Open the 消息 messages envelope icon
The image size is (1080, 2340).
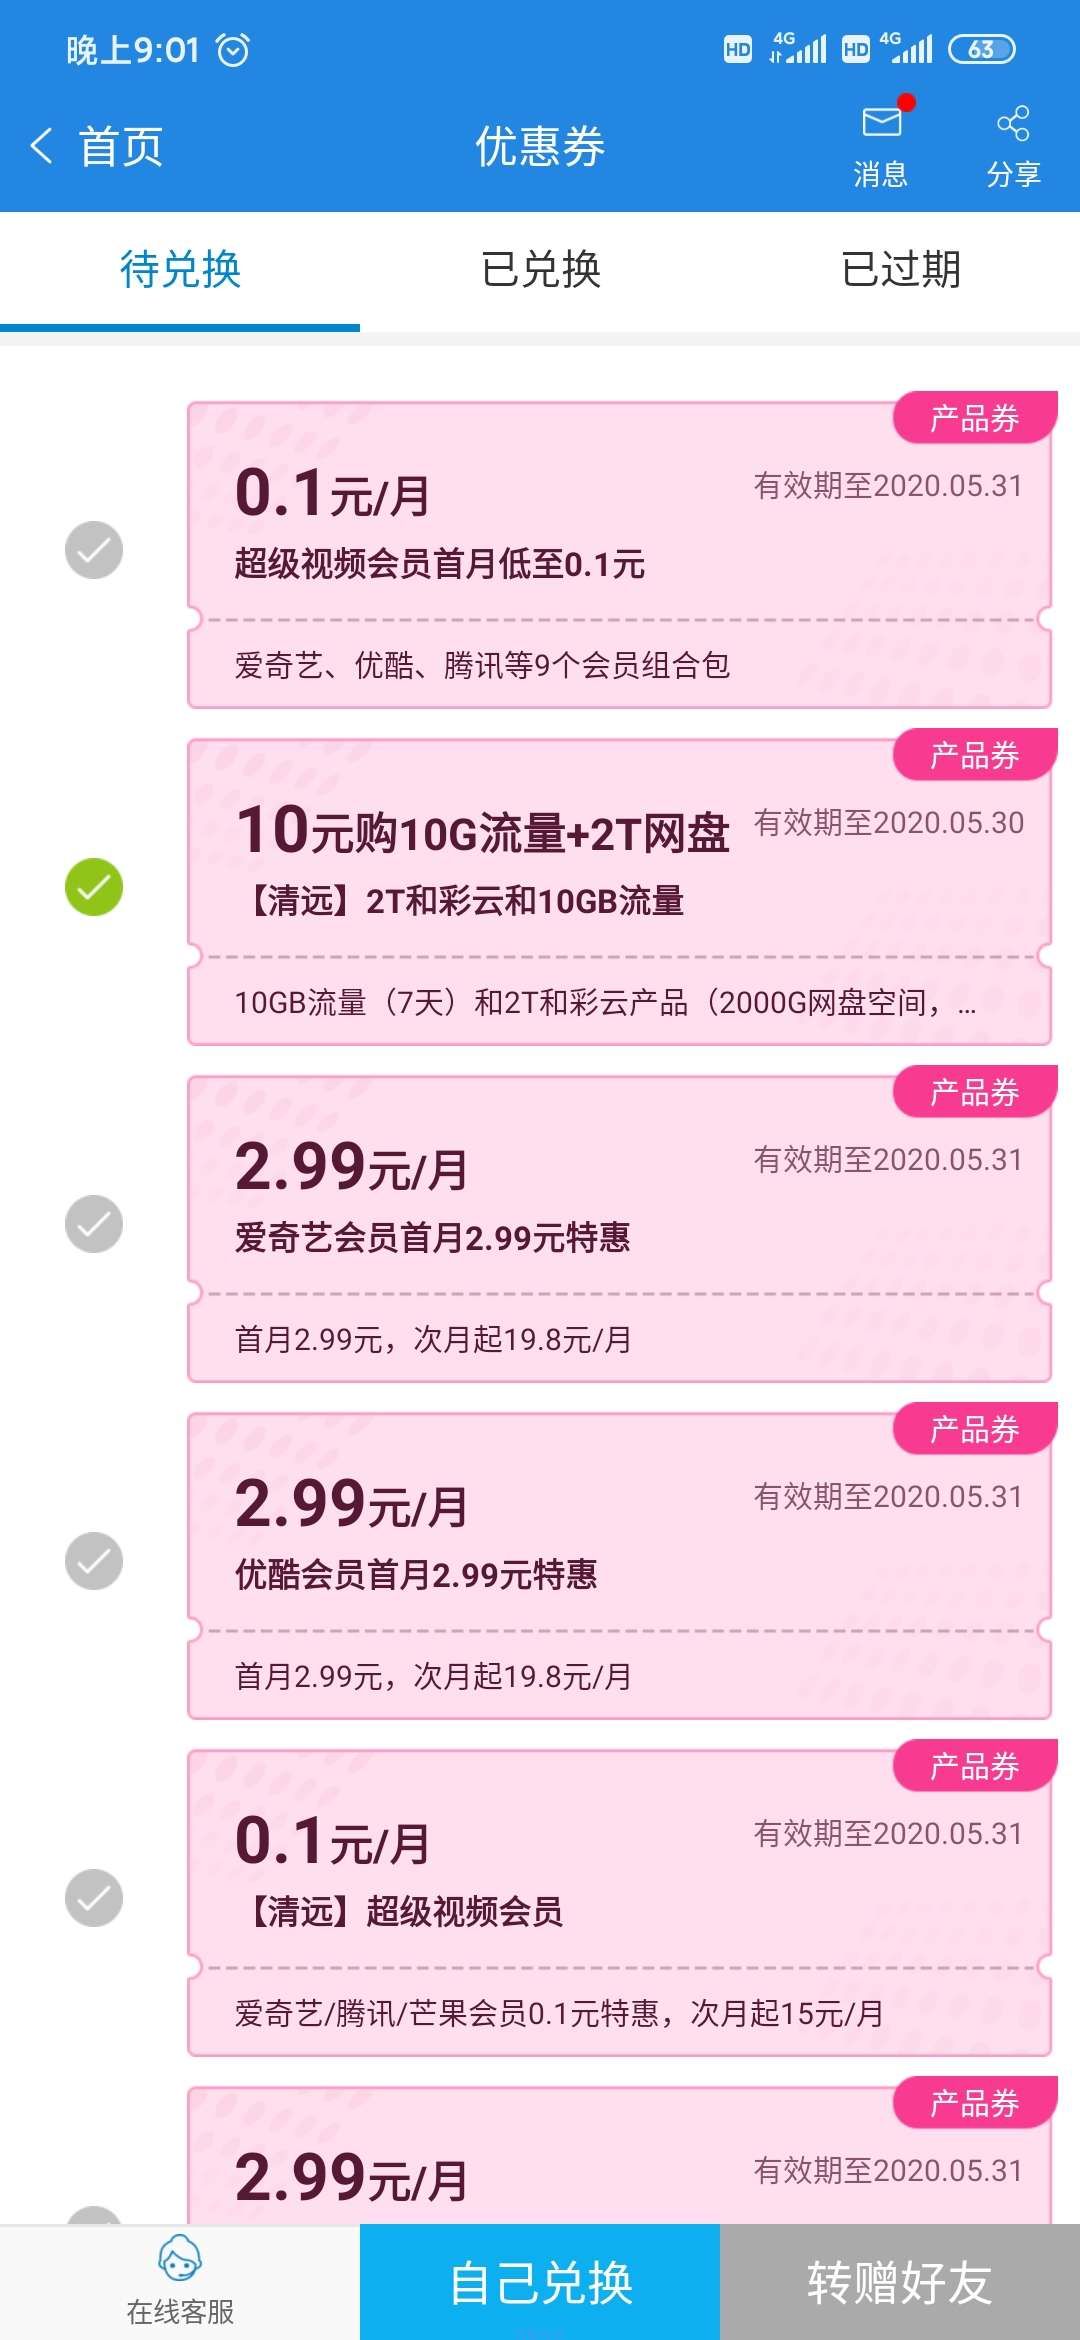[x=881, y=123]
